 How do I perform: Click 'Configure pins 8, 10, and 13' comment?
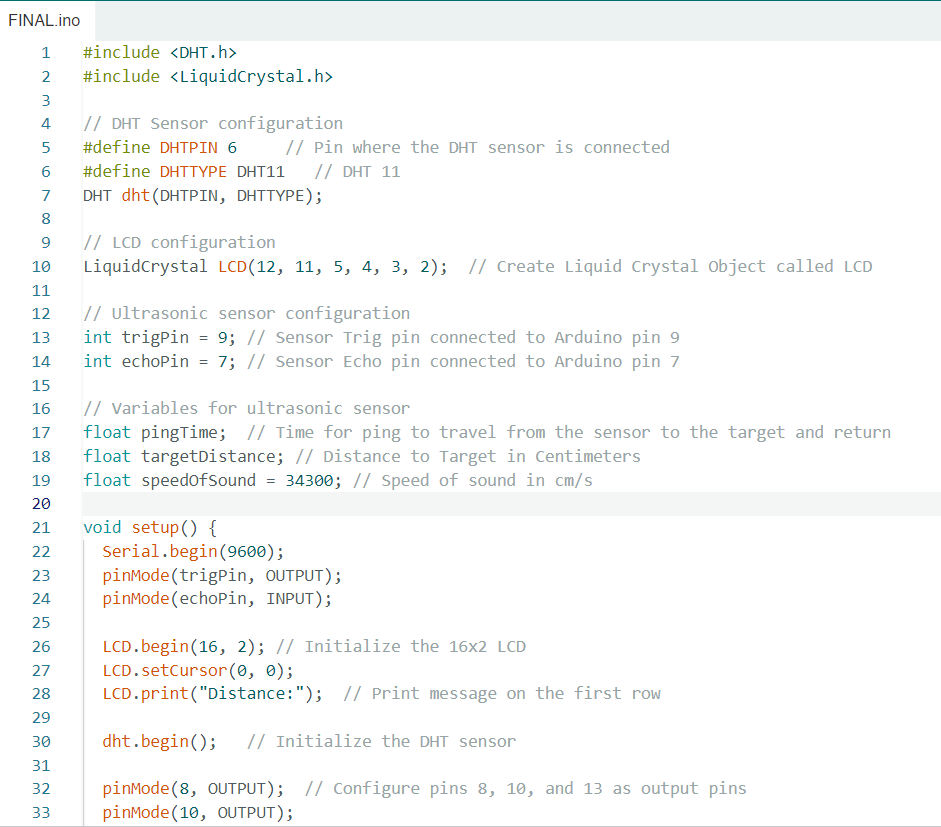pos(467,789)
